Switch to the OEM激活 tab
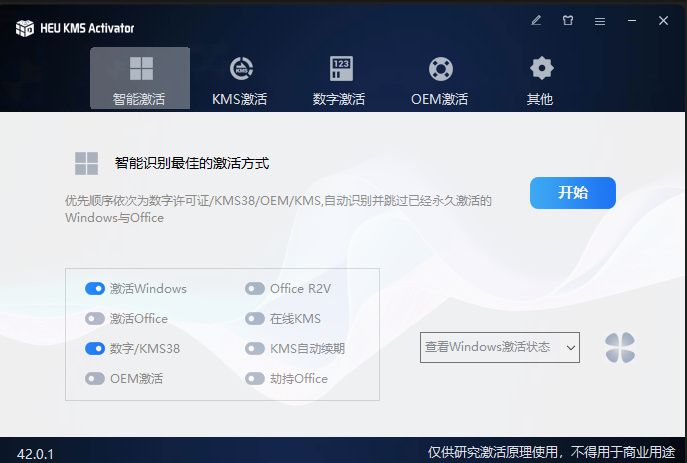 (x=440, y=81)
